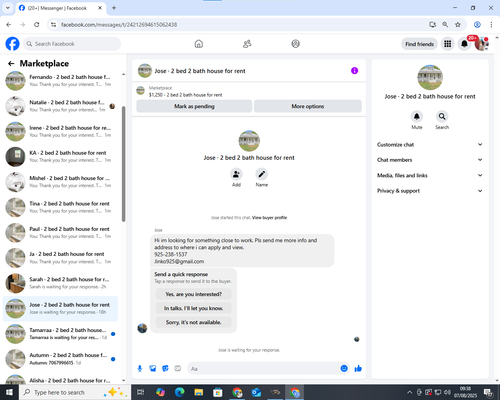This screenshot has width=500, height=400.
Task: Open File Explorer from the taskbar
Action: (199, 392)
